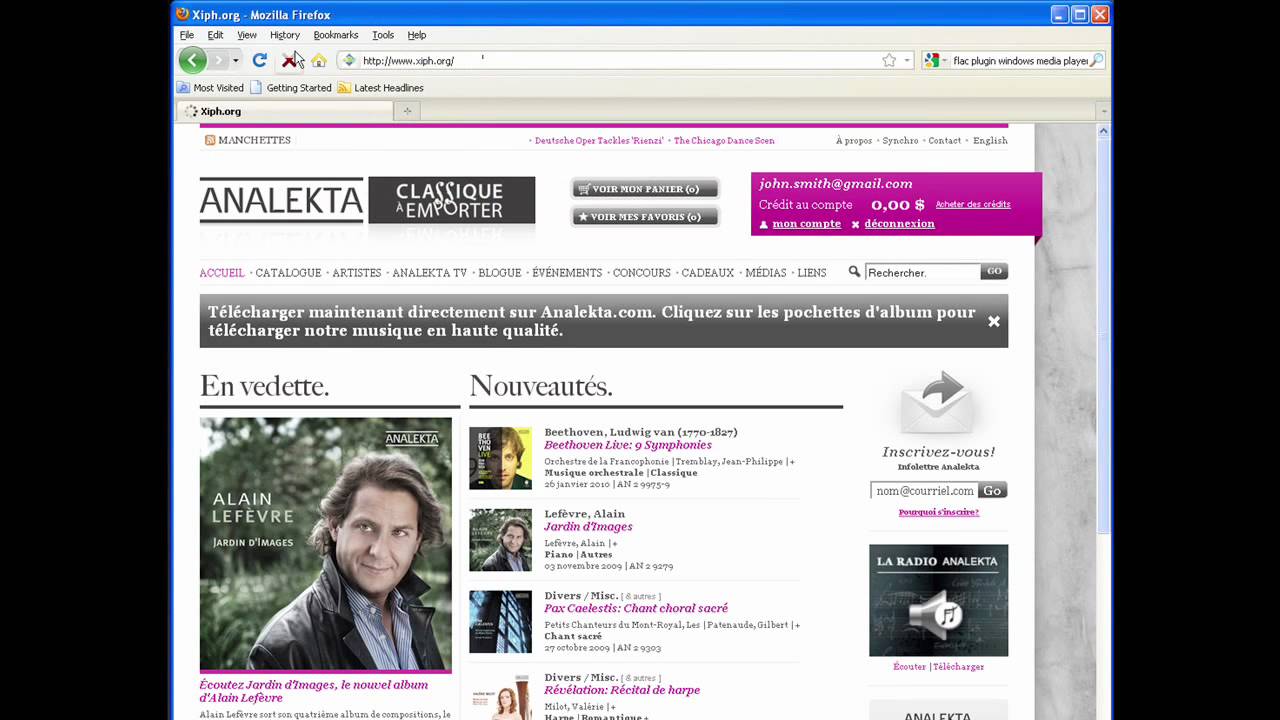This screenshot has height=720, width=1280.
Task: Open 'The Chicago Dance Scen' headline
Action: [x=724, y=141]
